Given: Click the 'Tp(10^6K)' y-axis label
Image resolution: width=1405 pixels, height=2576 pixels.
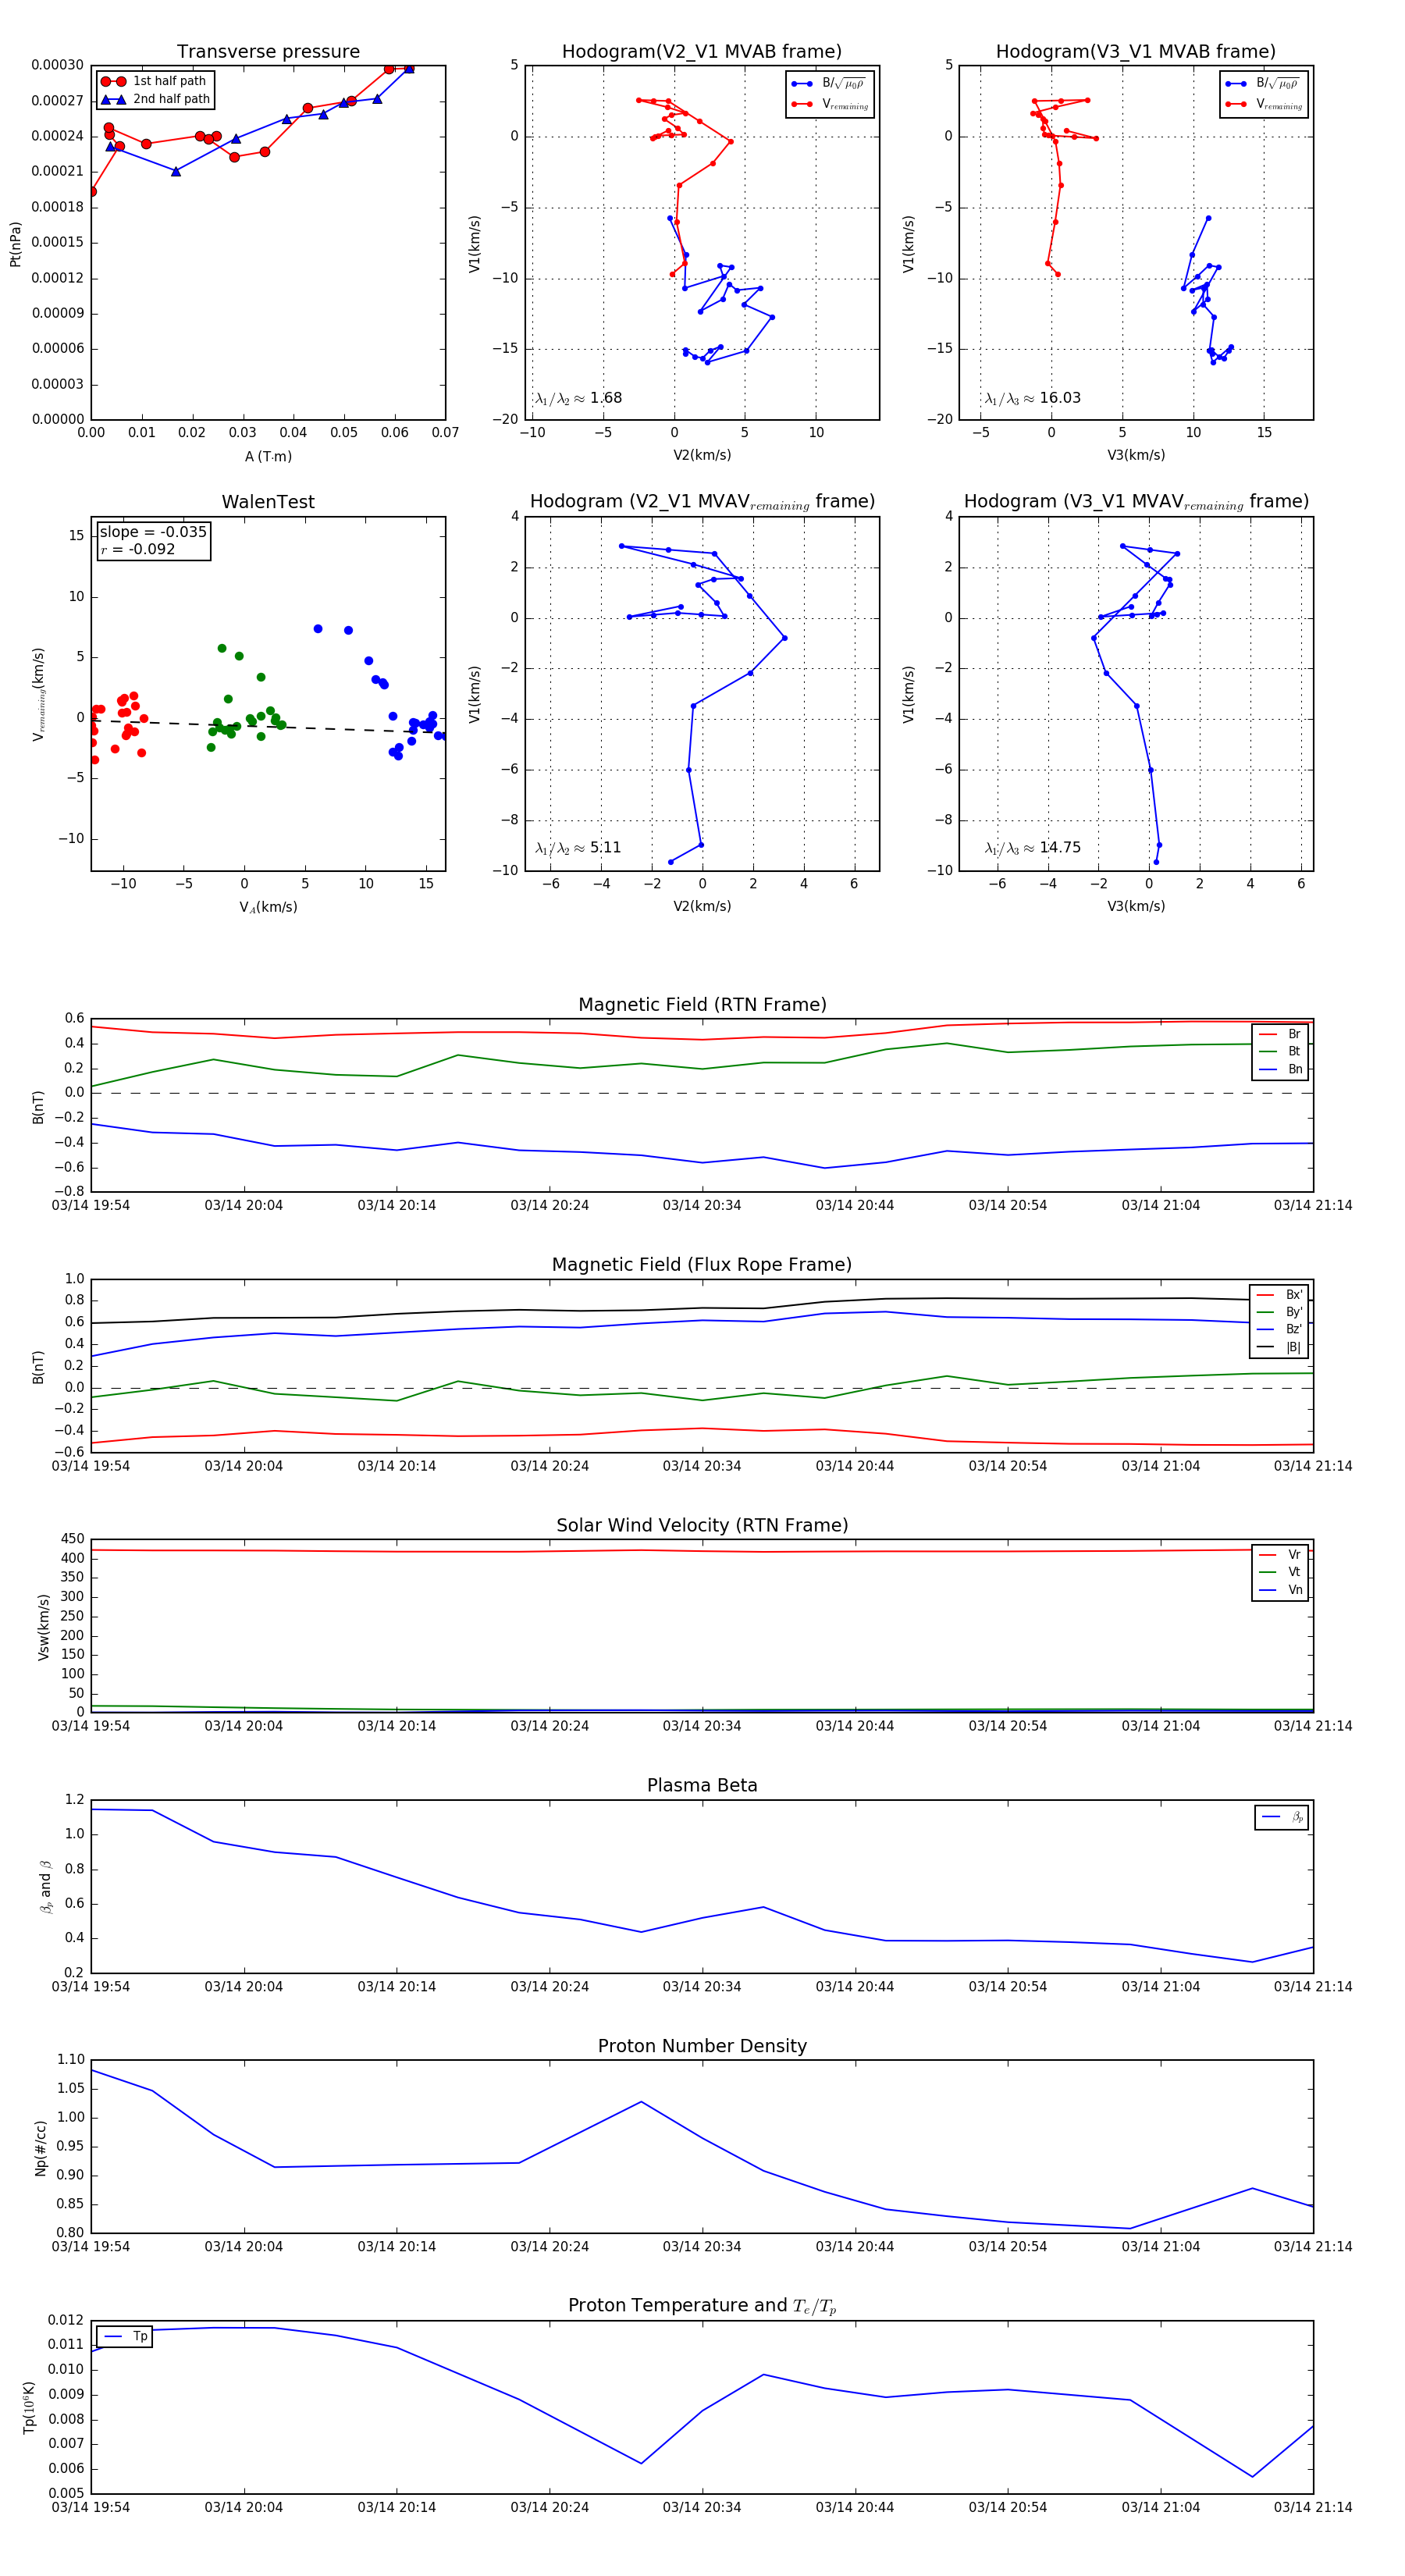Looking at the screenshot, I should pos(29,2408).
